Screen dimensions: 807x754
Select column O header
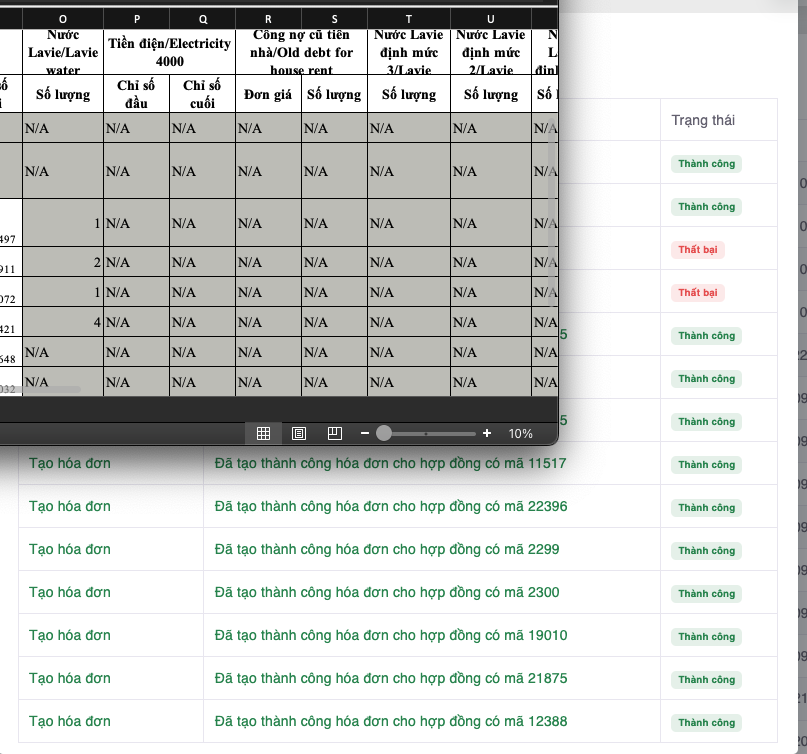point(64,20)
